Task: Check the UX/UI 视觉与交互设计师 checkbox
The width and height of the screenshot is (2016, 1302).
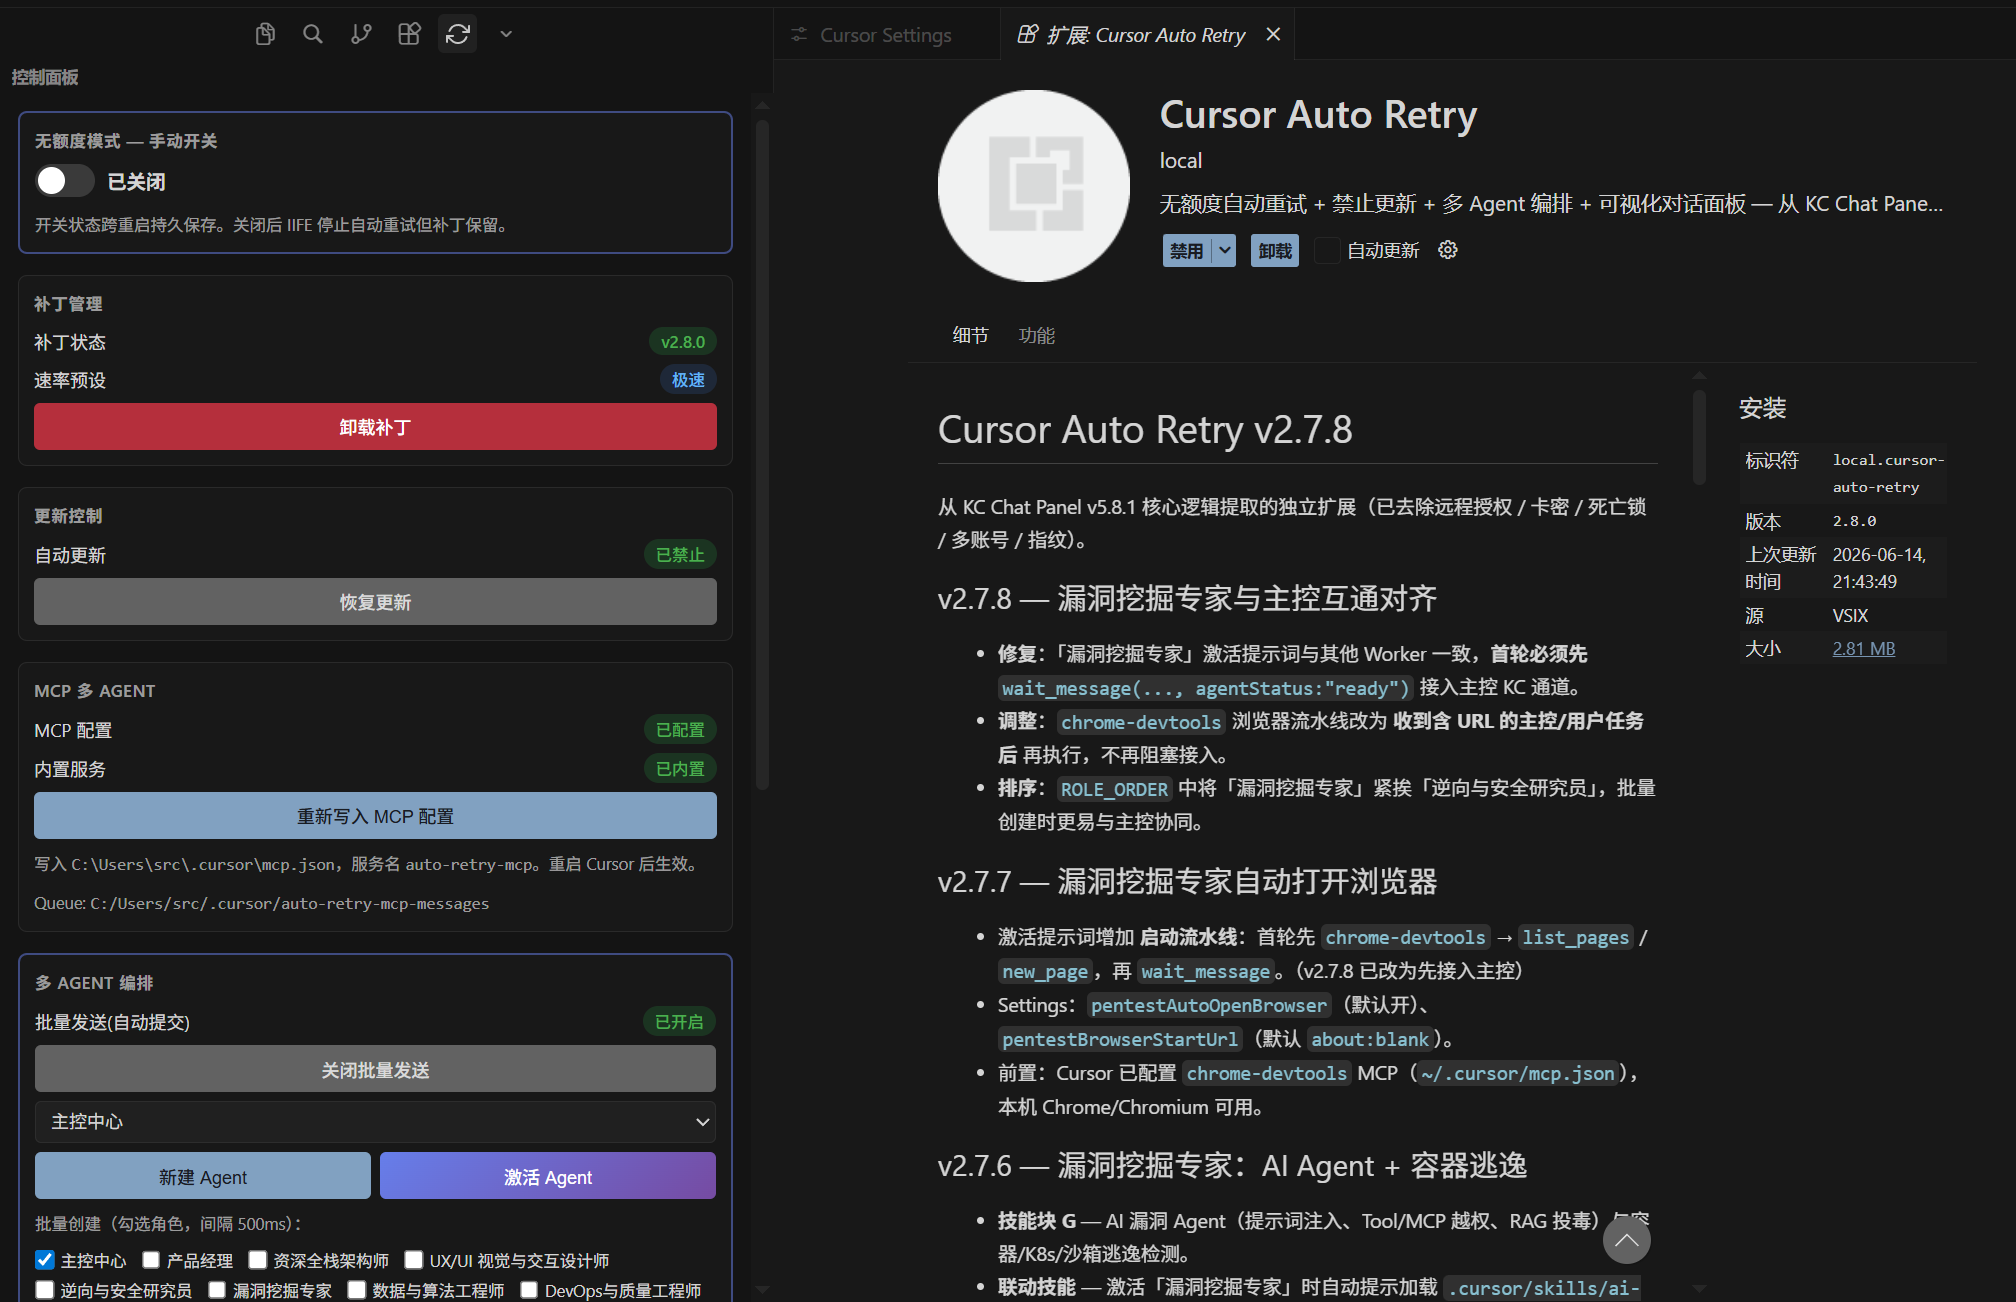Action: (414, 1260)
